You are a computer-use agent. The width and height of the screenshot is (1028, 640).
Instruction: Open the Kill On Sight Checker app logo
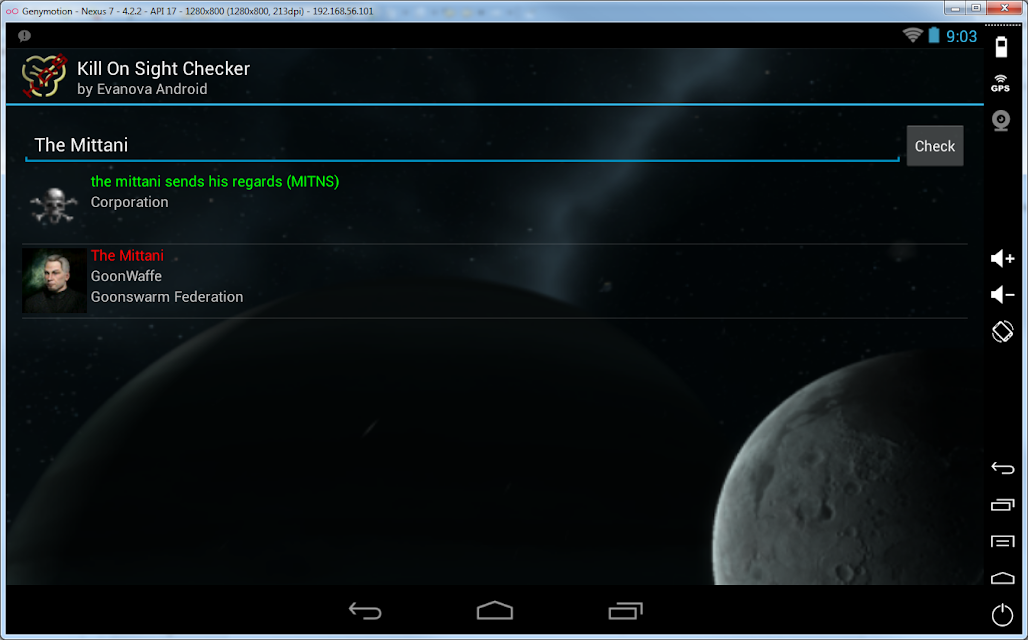click(x=44, y=76)
